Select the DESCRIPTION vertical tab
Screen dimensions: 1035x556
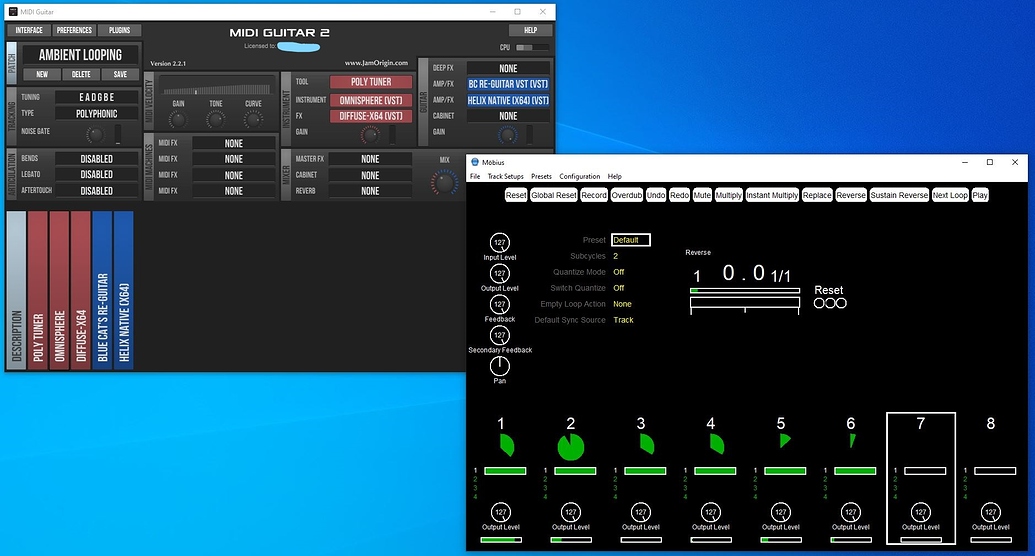17,291
